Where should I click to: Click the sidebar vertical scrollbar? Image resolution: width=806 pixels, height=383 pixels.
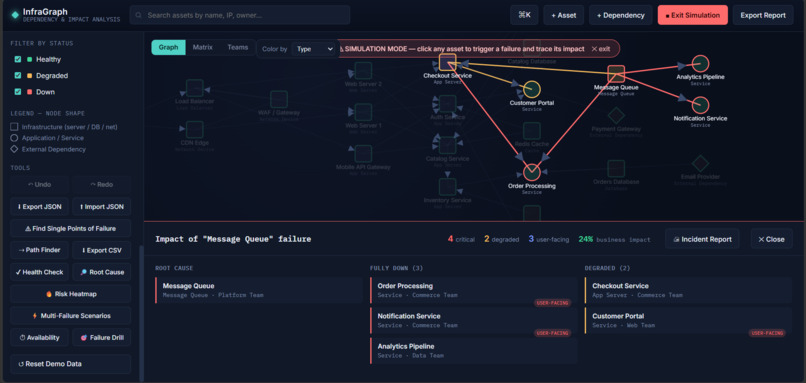tap(140, 313)
